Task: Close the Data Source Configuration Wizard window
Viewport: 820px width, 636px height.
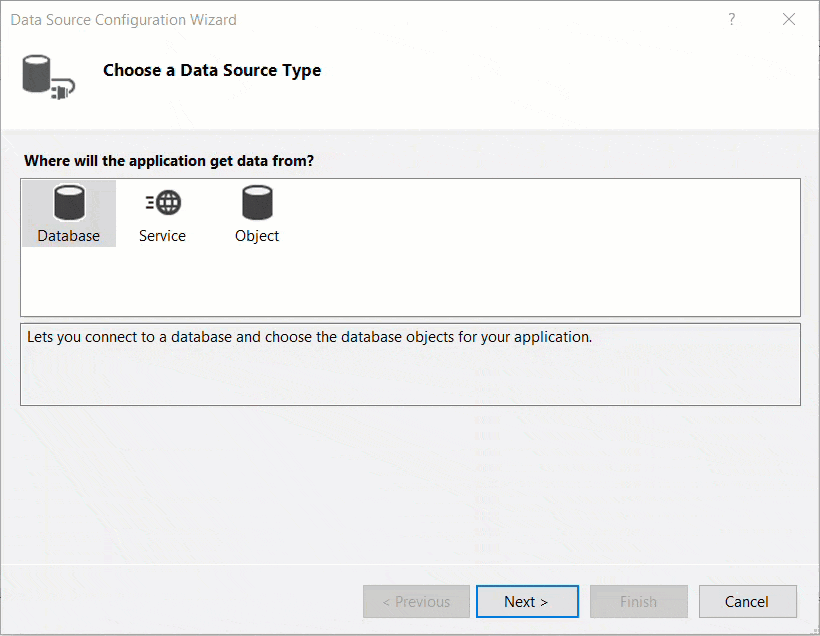Action: coord(789,19)
